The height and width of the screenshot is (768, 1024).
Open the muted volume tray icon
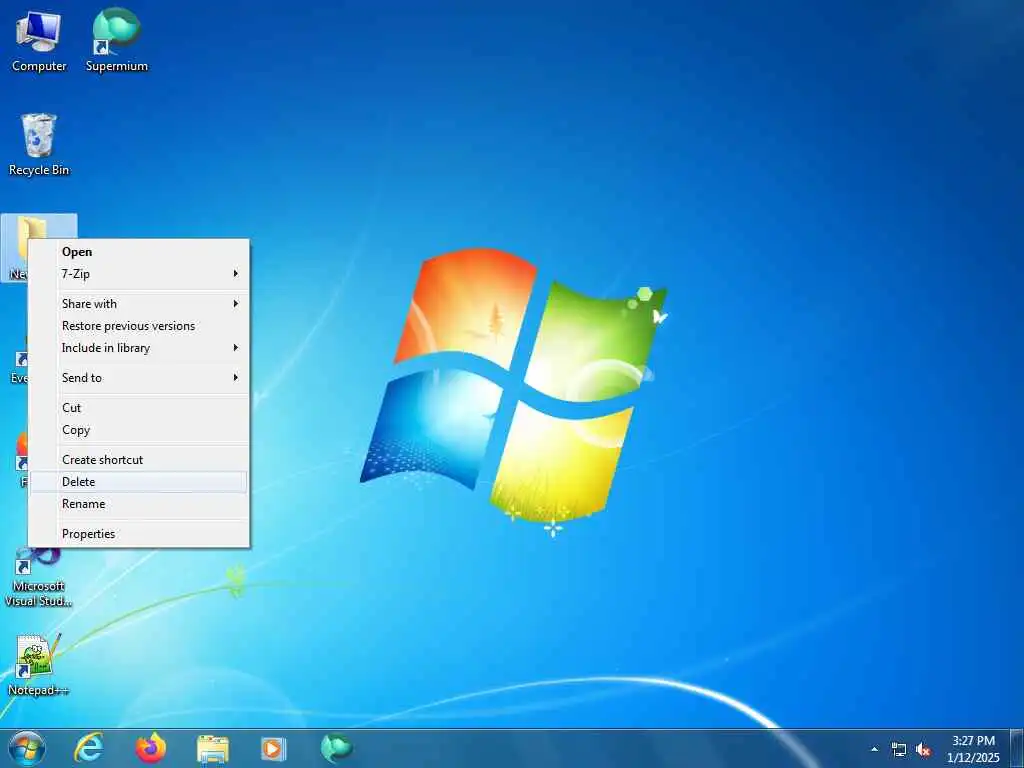(923, 749)
